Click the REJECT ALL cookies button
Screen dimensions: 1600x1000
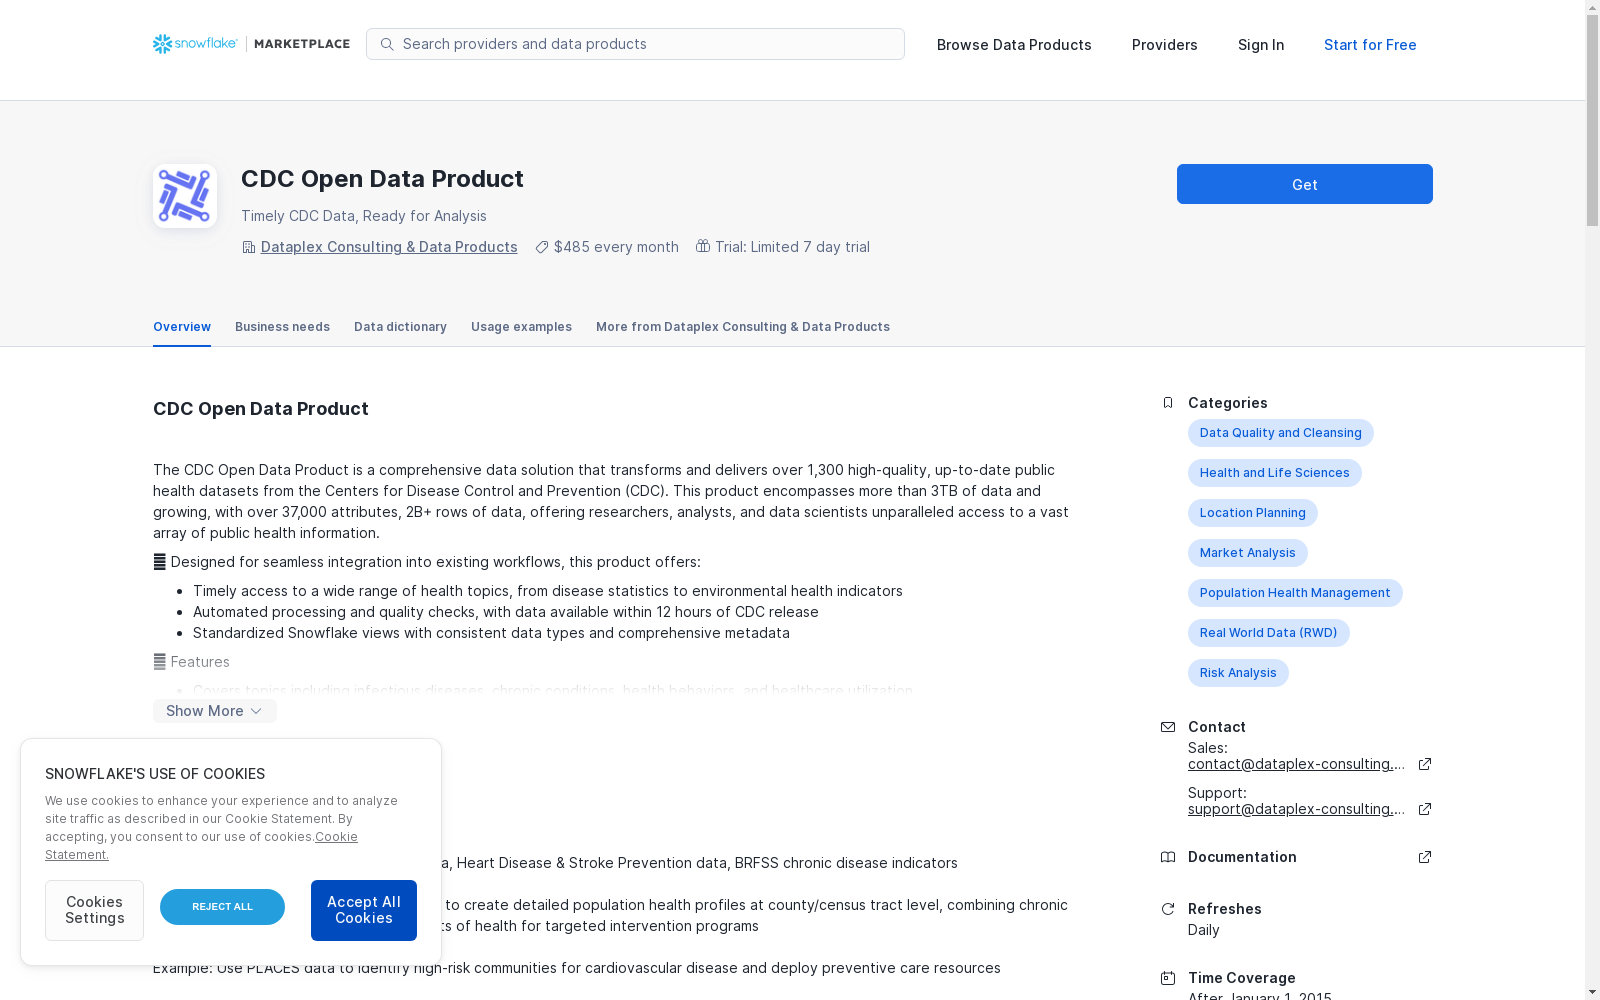[x=222, y=907]
